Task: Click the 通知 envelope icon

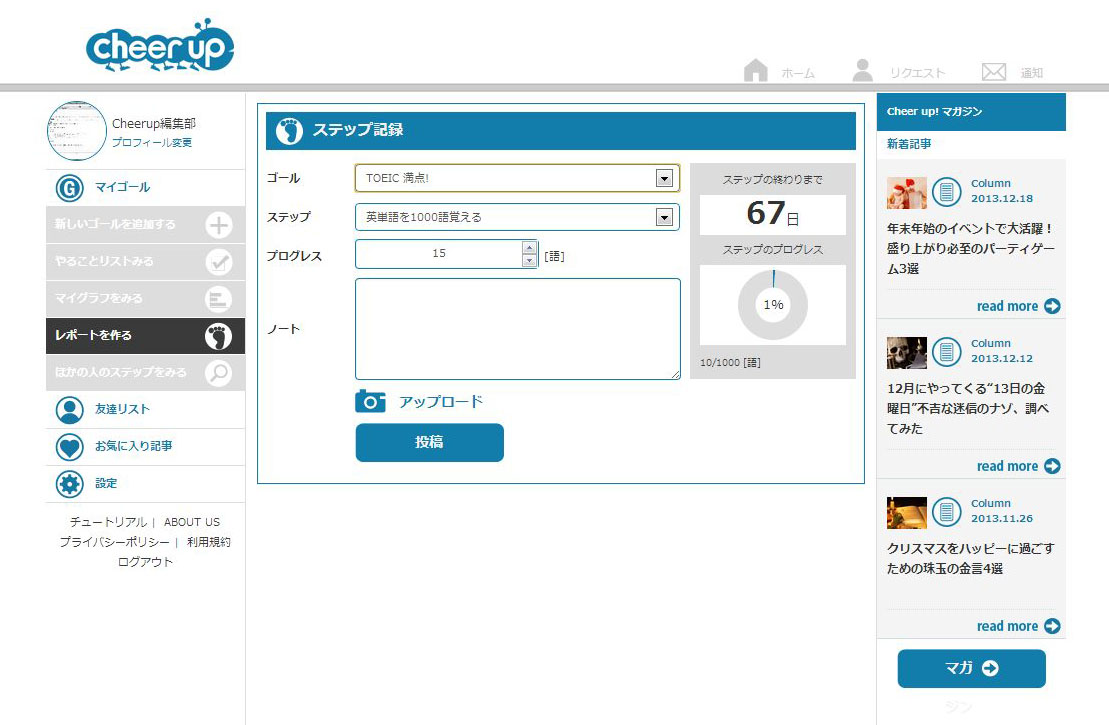Action: pyautogui.click(x=993, y=72)
